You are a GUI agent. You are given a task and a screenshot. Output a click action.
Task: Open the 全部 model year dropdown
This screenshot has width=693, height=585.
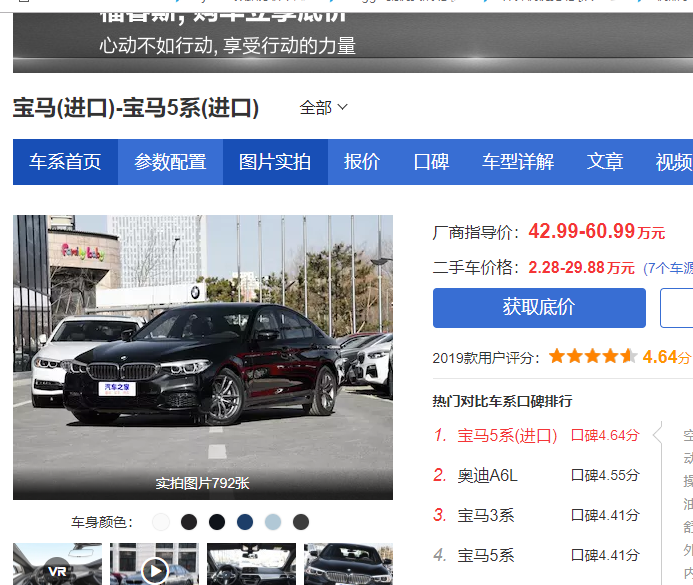(323, 107)
